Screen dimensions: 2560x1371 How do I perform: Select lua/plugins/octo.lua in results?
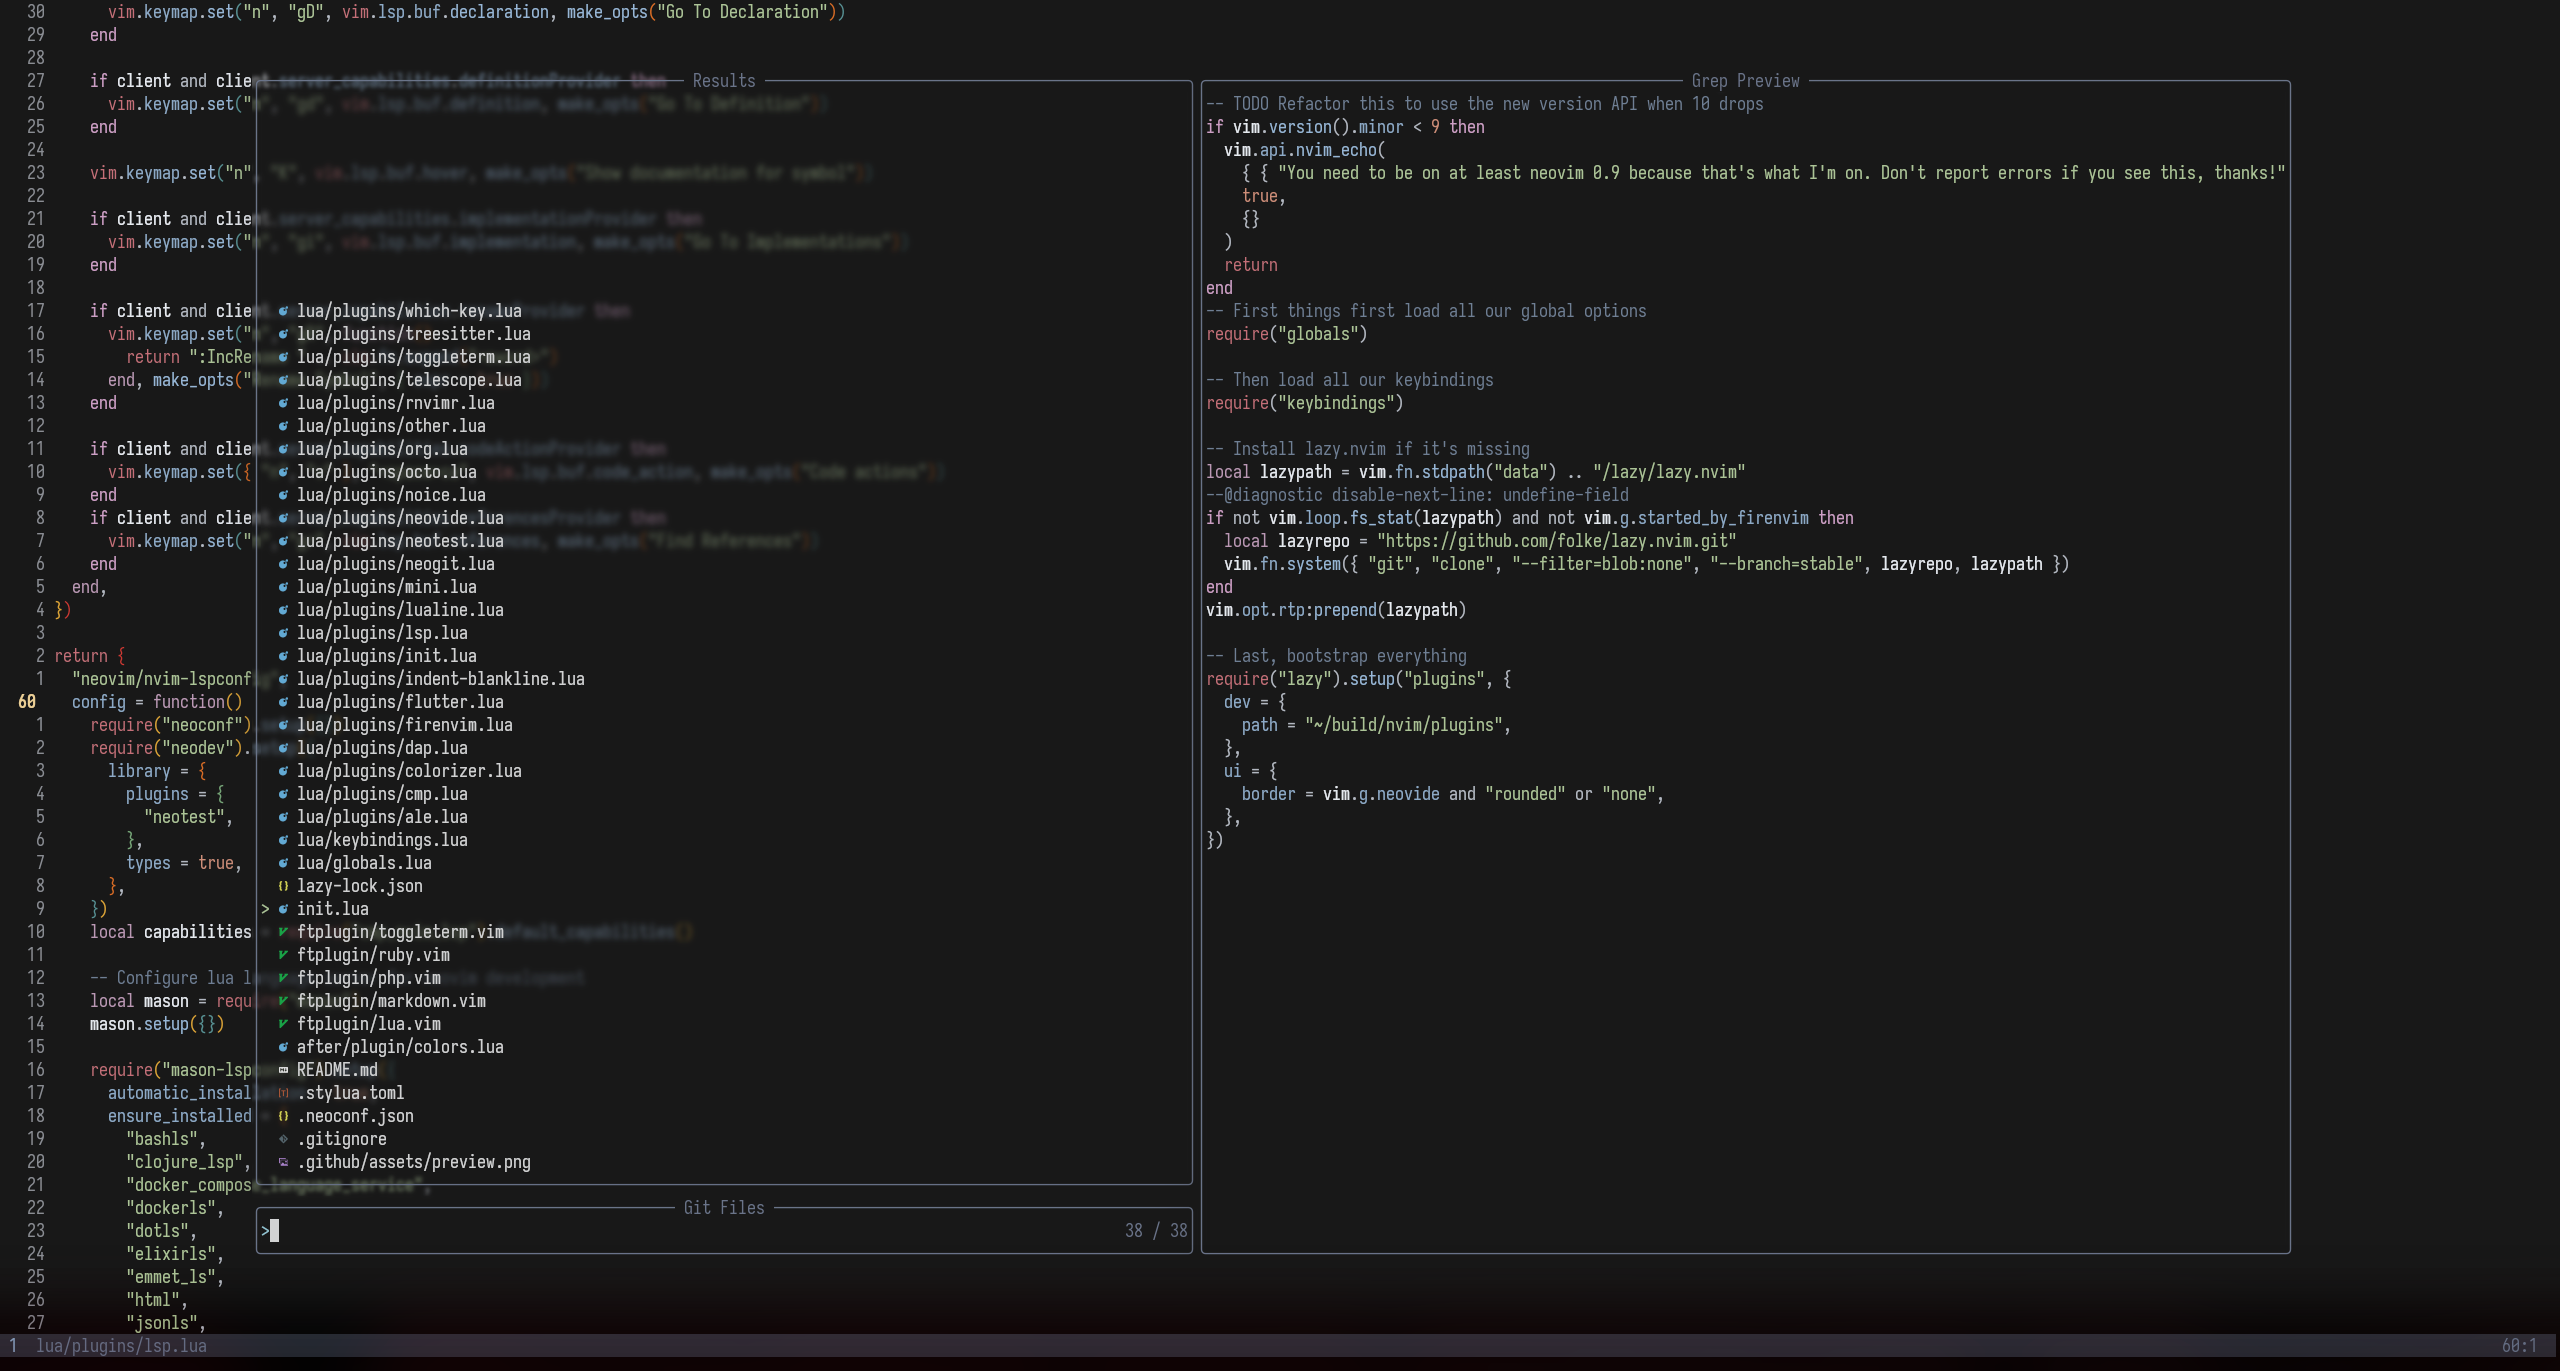[x=386, y=472]
